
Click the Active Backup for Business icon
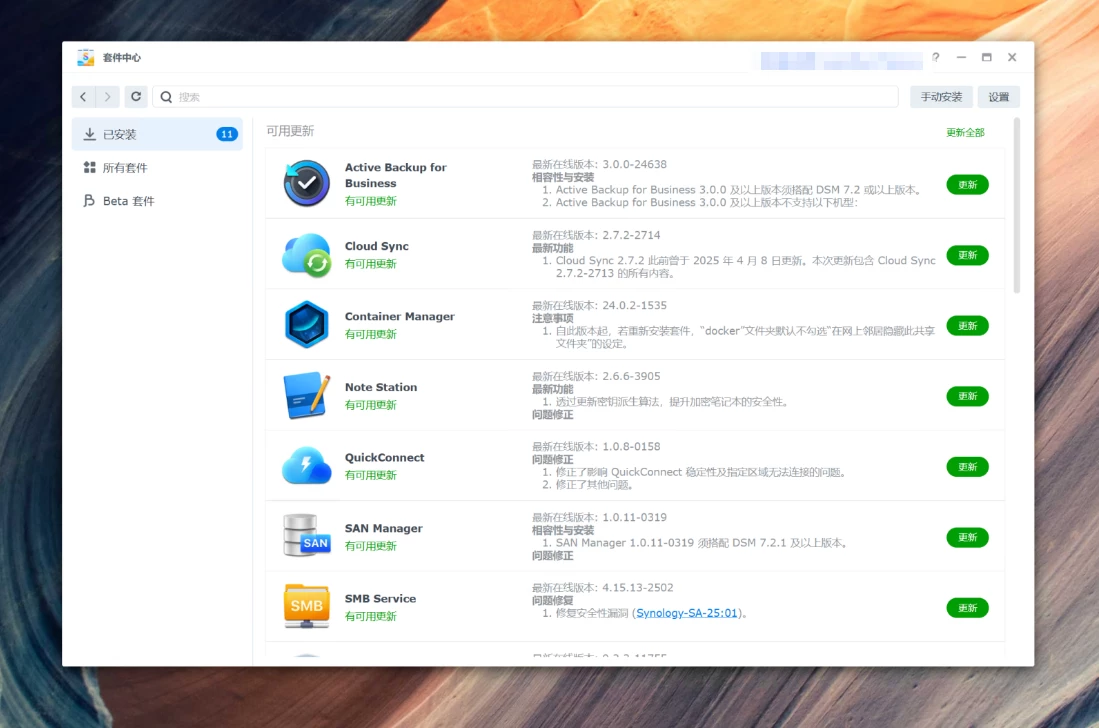pyautogui.click(x=306, y=184)
